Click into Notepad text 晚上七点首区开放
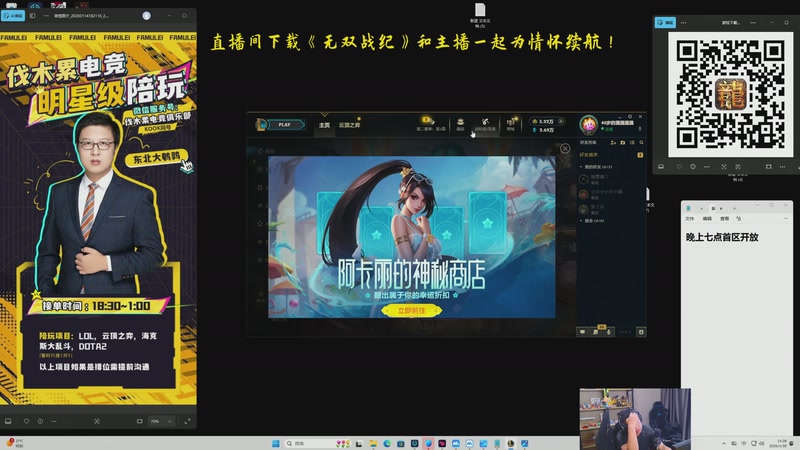The image size is (800, 450). pyautogui.click(x=722, y=237)
